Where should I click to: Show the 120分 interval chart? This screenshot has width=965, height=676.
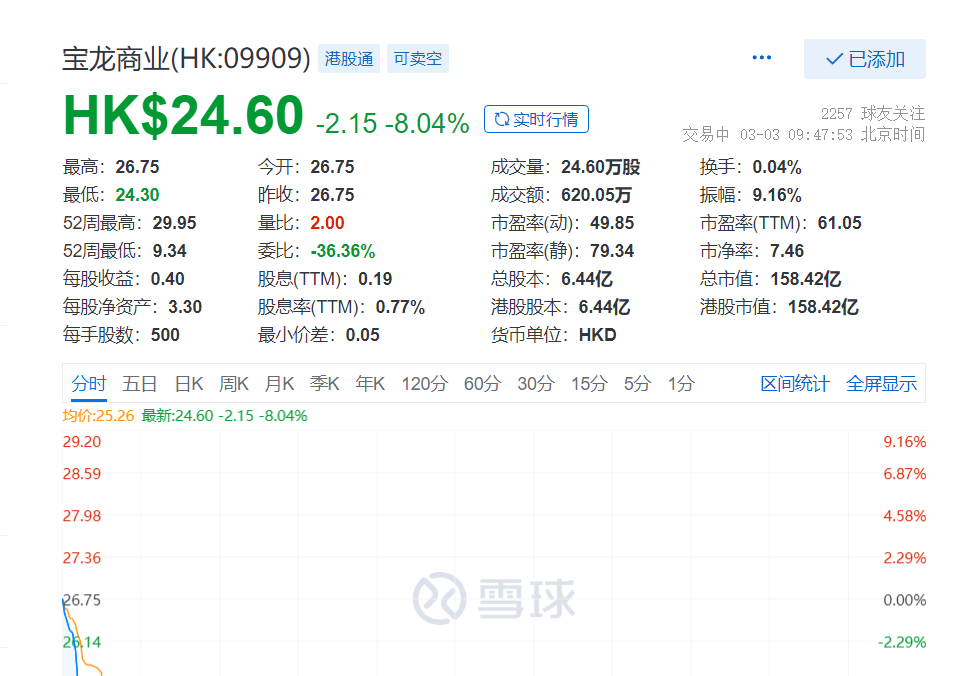coord(425,384)
